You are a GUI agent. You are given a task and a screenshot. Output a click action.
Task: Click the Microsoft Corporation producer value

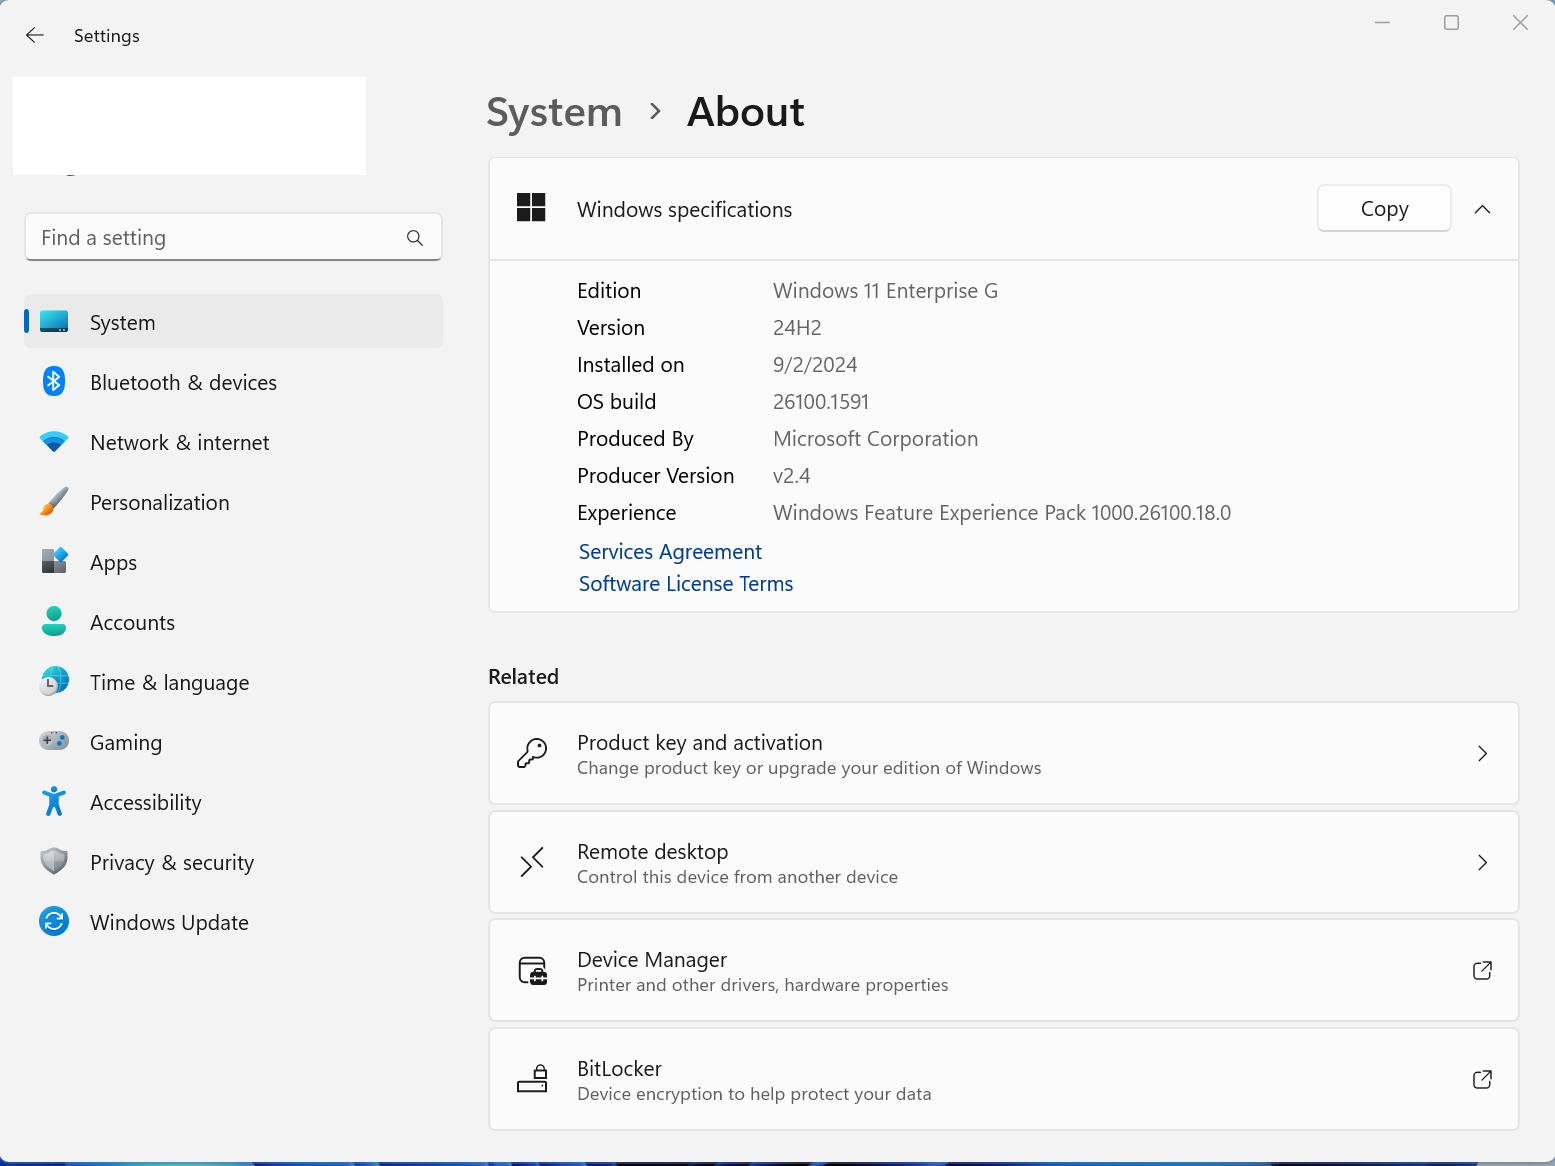pyautogui.click(x=875, y=439)
